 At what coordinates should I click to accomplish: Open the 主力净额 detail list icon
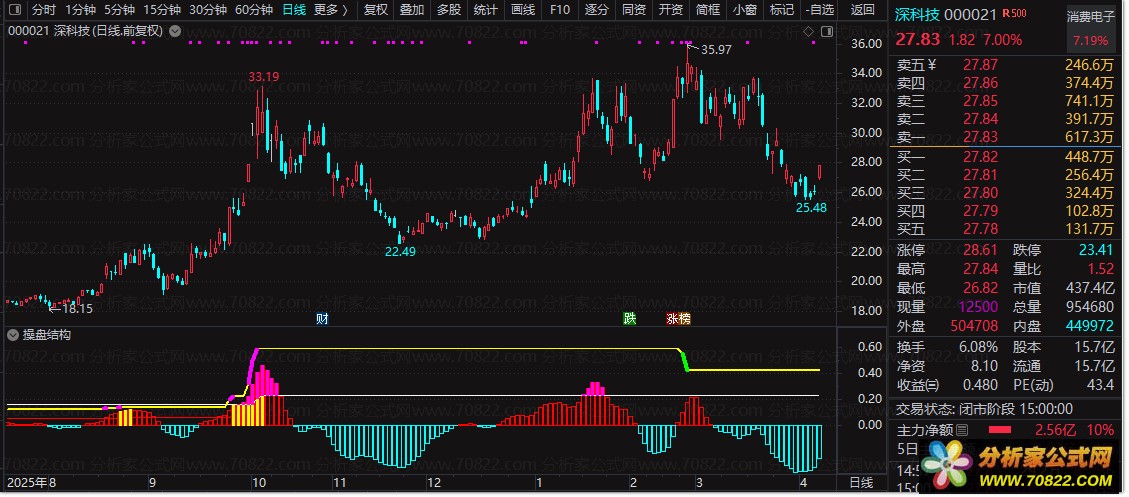(x=962, y=431)
